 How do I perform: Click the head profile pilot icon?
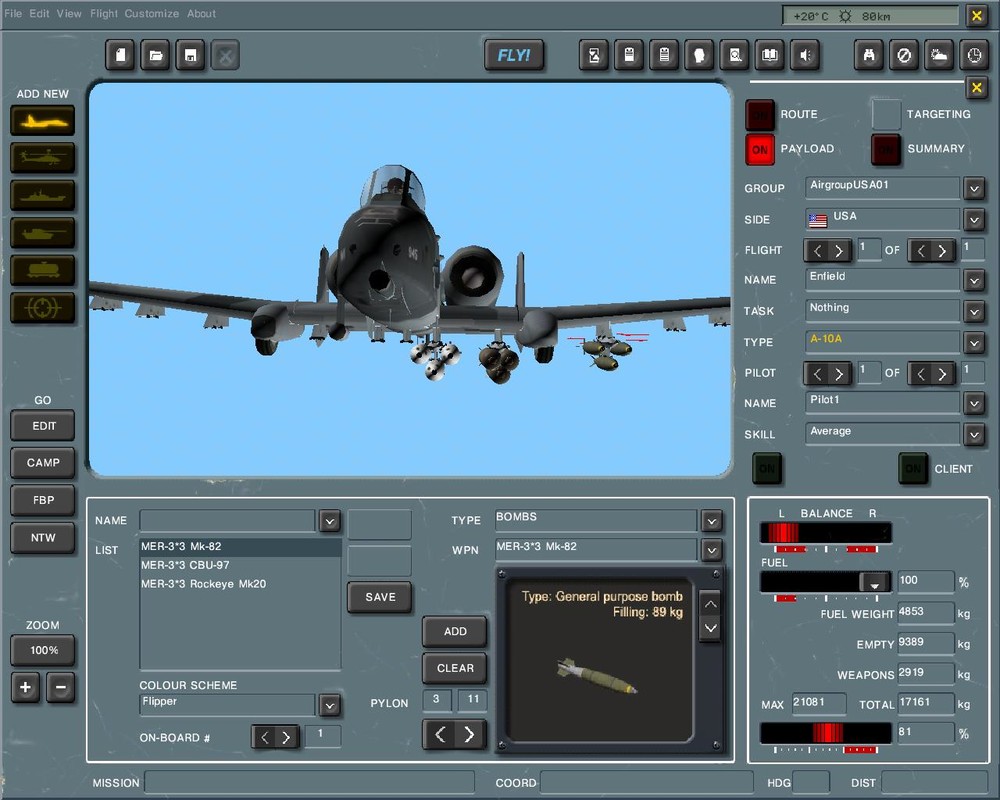[700, 56]
